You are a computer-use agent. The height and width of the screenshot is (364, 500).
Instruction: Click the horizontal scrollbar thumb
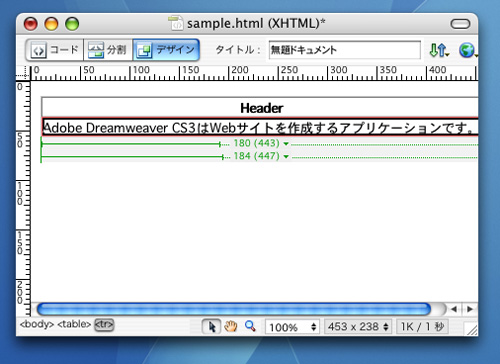coord(234,309)
